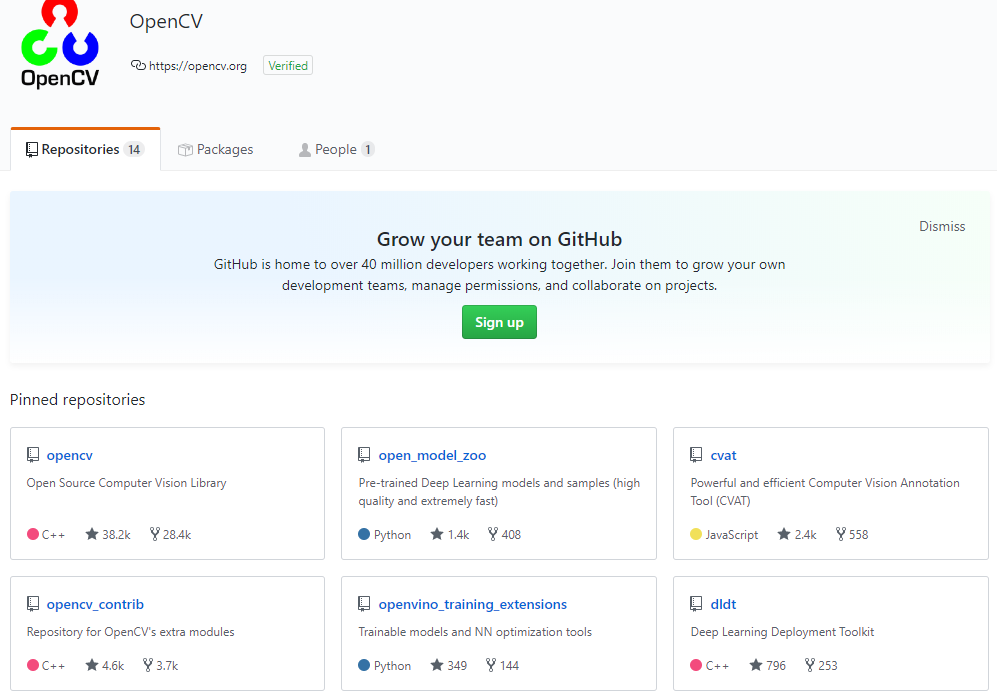
Task: Click the Pinned repositories heading
Action: click(x=78, y=399)
